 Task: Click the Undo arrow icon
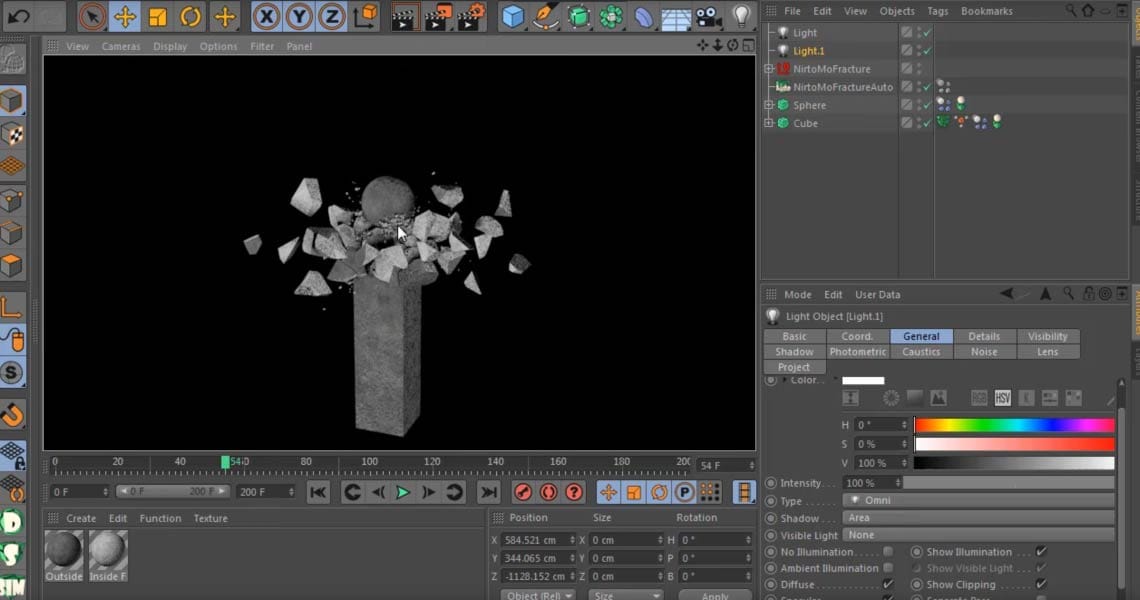coord(19,17)
